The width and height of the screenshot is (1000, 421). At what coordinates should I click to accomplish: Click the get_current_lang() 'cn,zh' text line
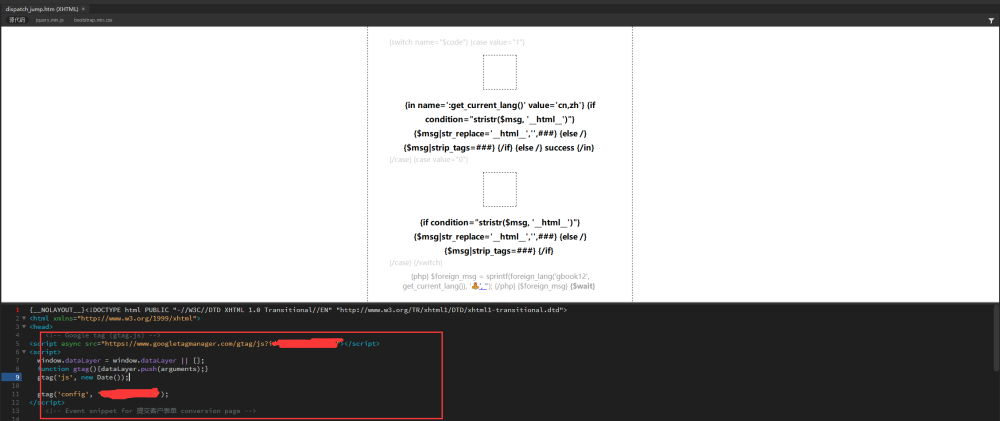coord(500,105)
